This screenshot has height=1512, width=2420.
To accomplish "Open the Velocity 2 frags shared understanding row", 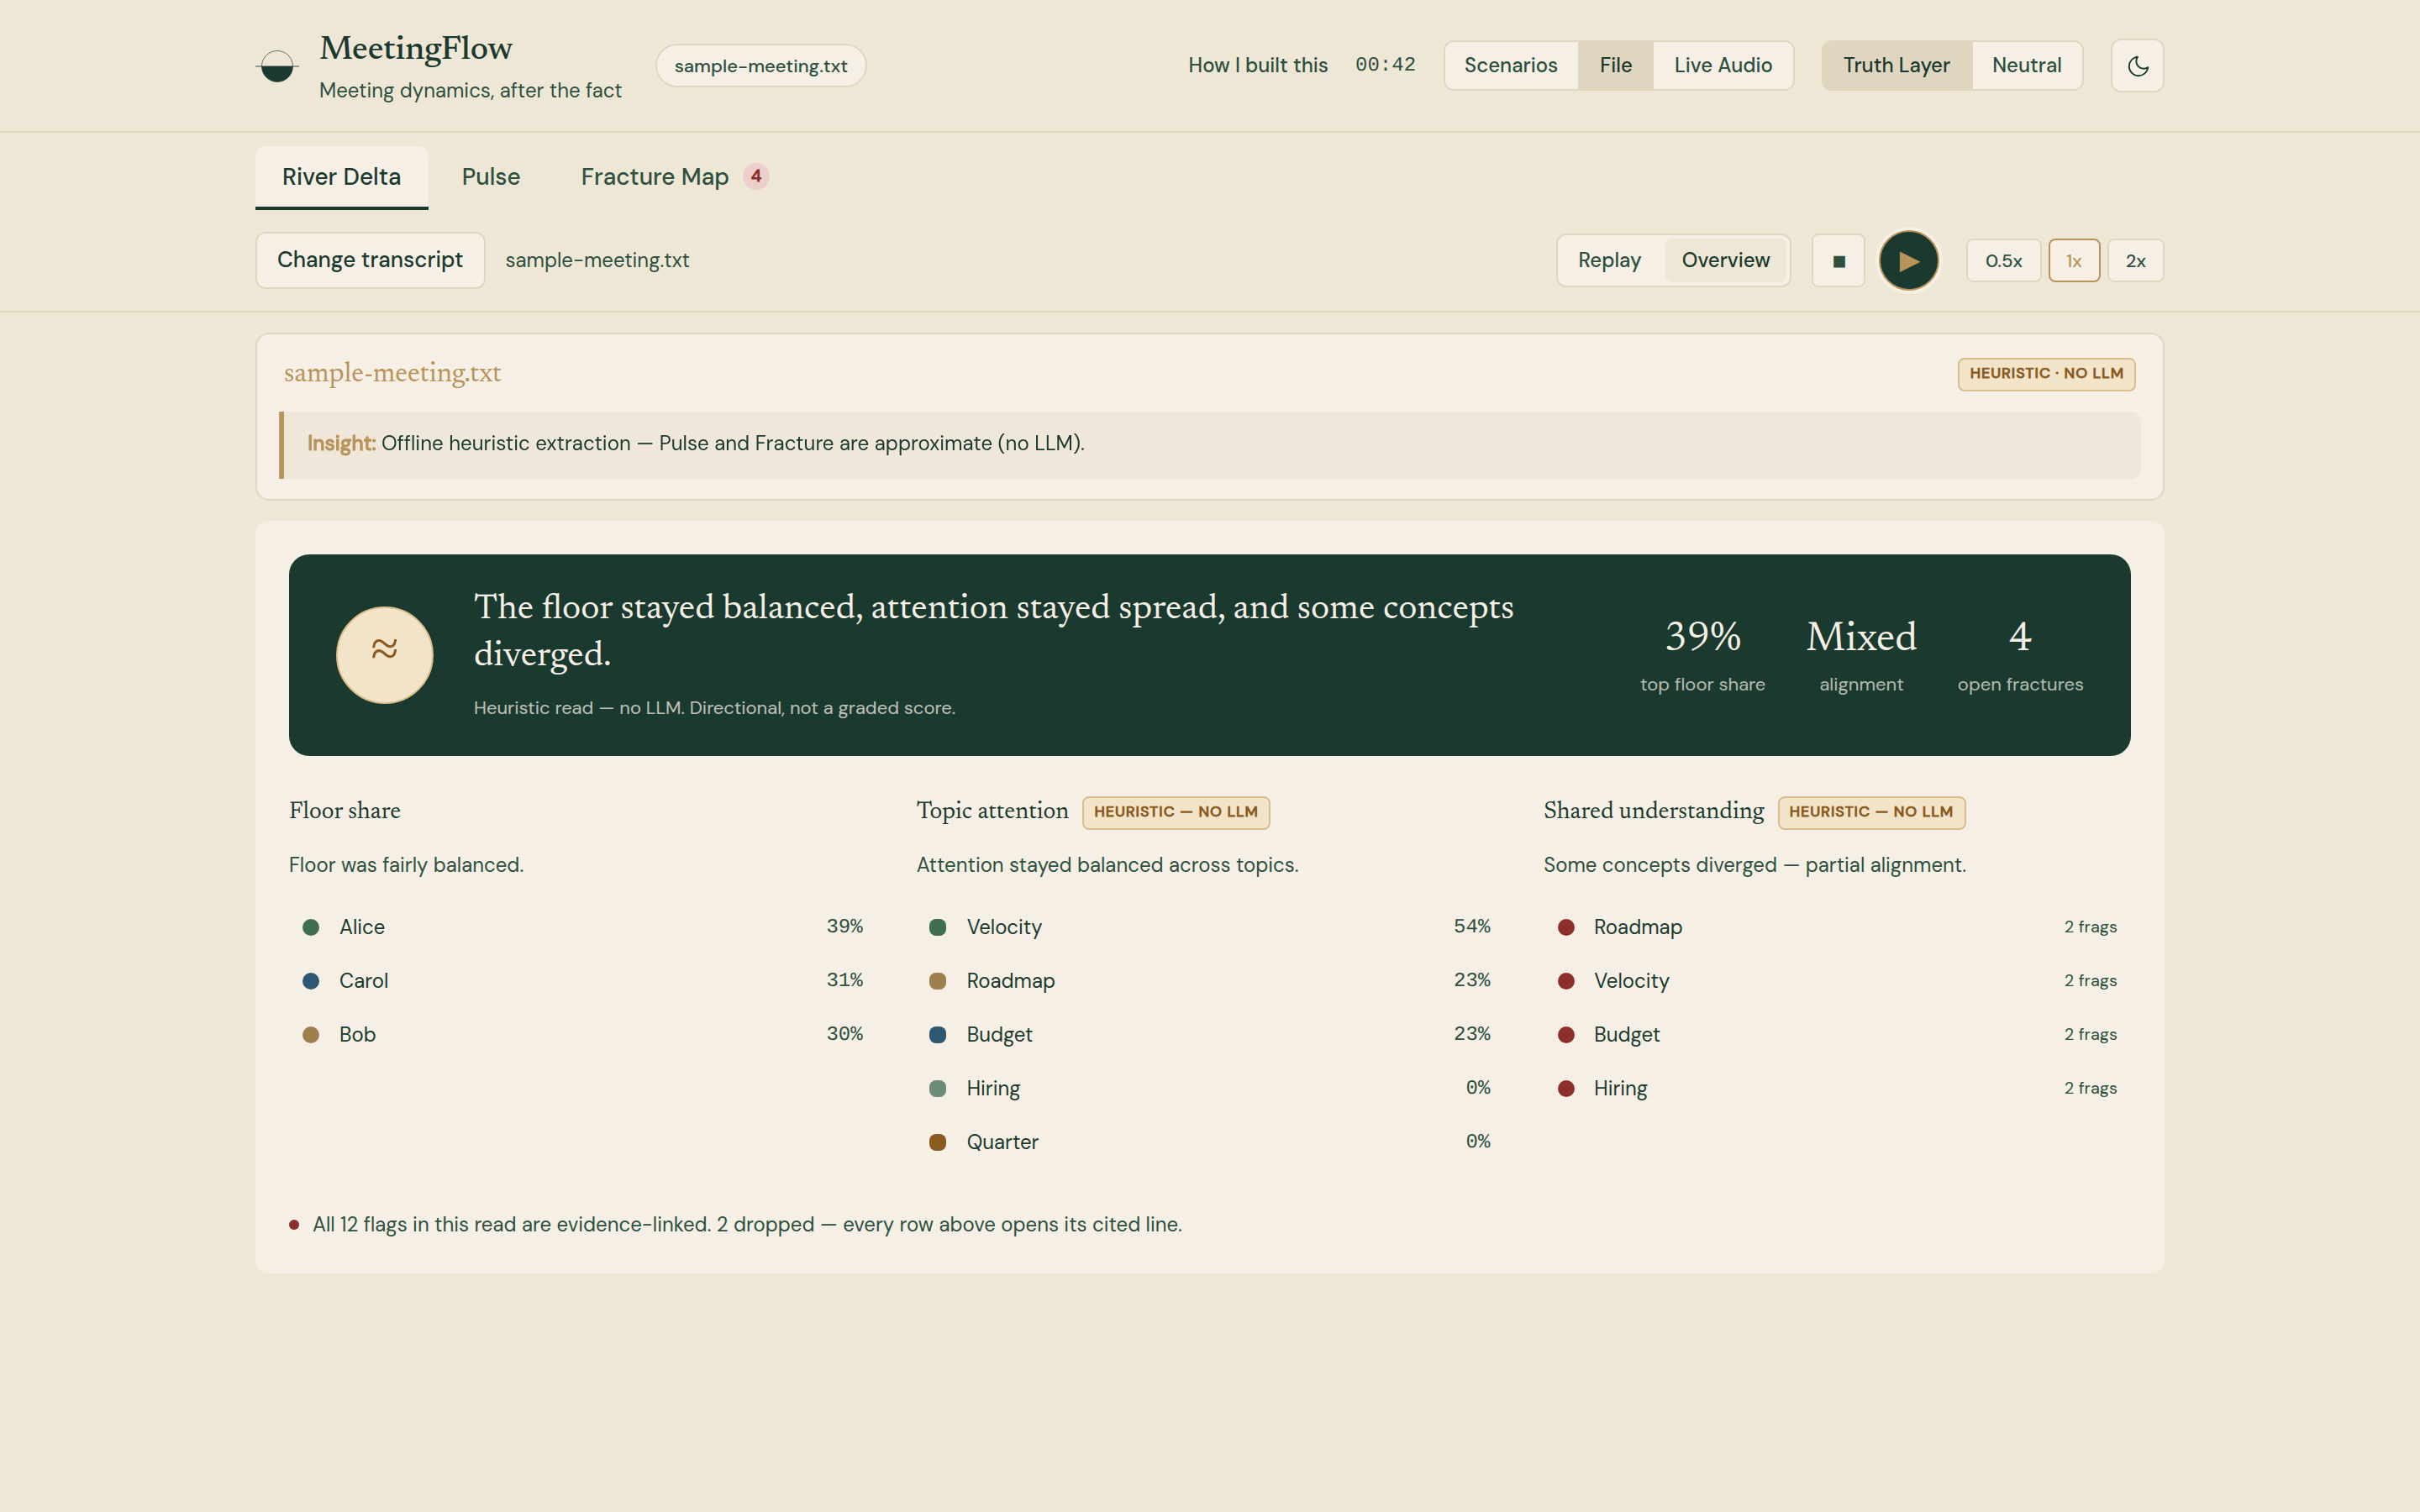I will pos(1837,981).
